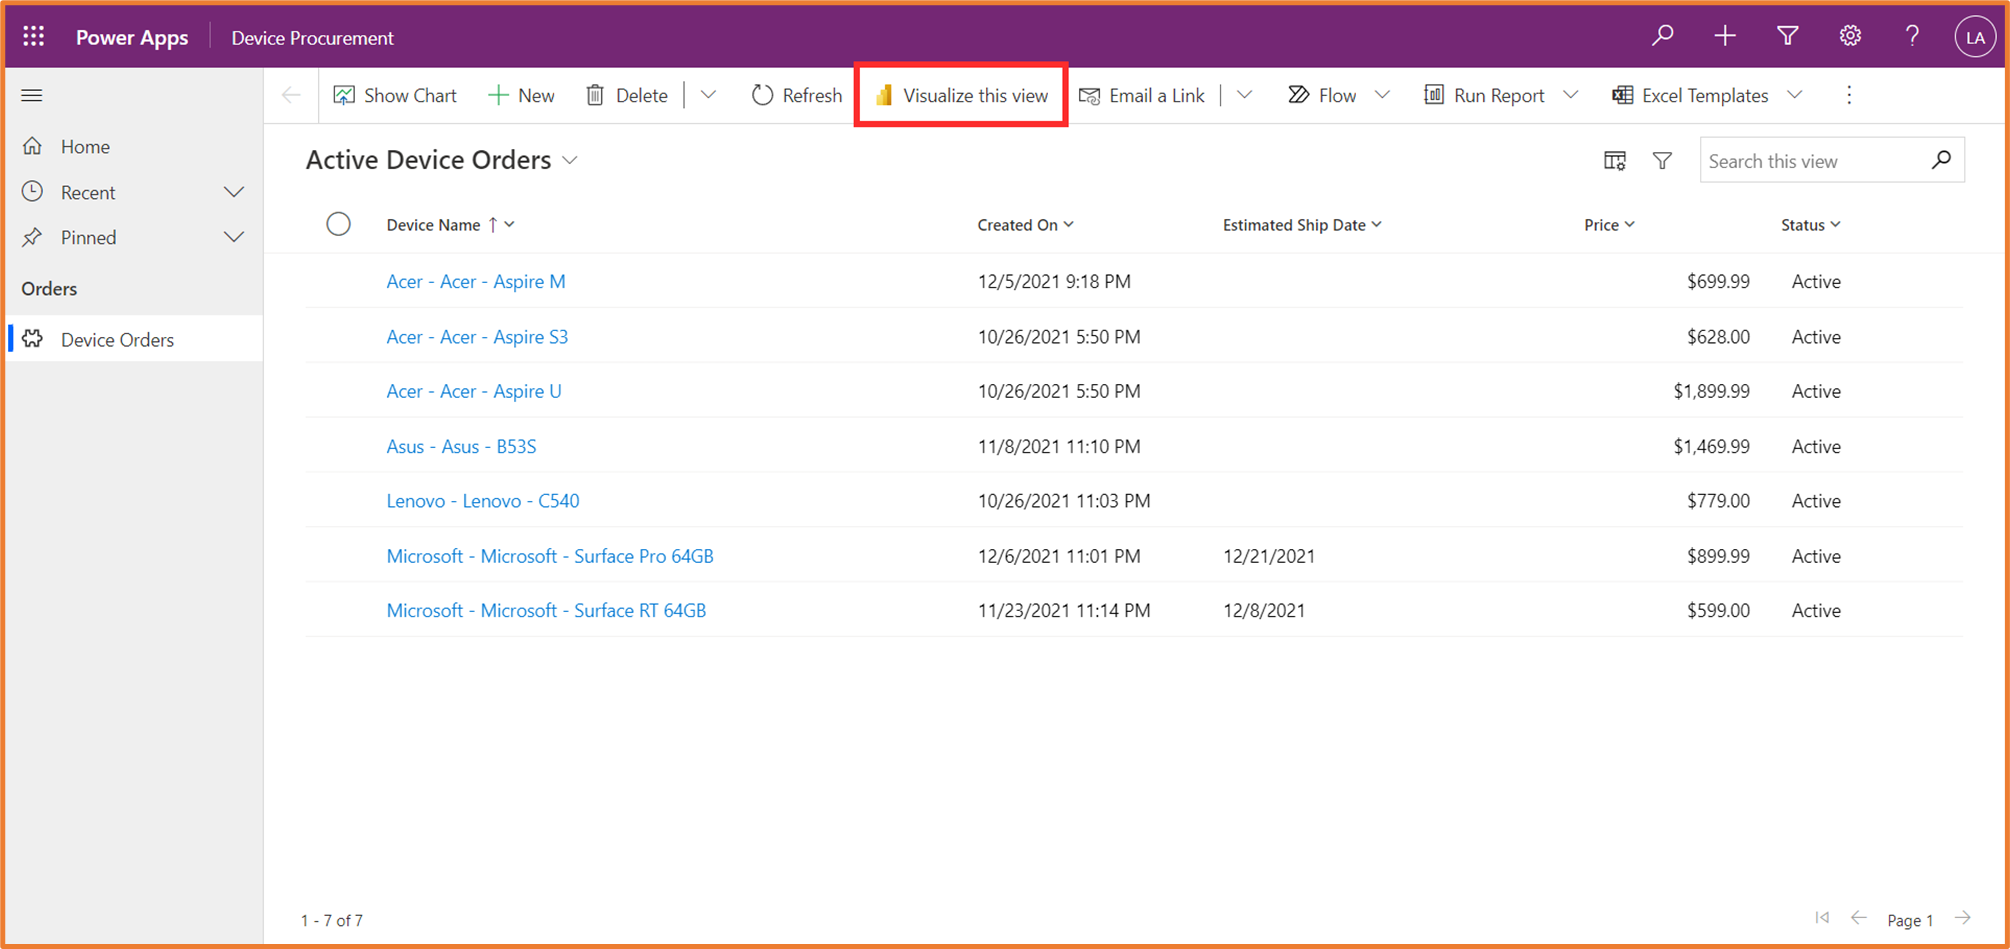Image resolution: width=2010 pixels, height=949 pixels.
Task: Open the Lenovo - Lenovo - C540 record
Action: [483, 501]
